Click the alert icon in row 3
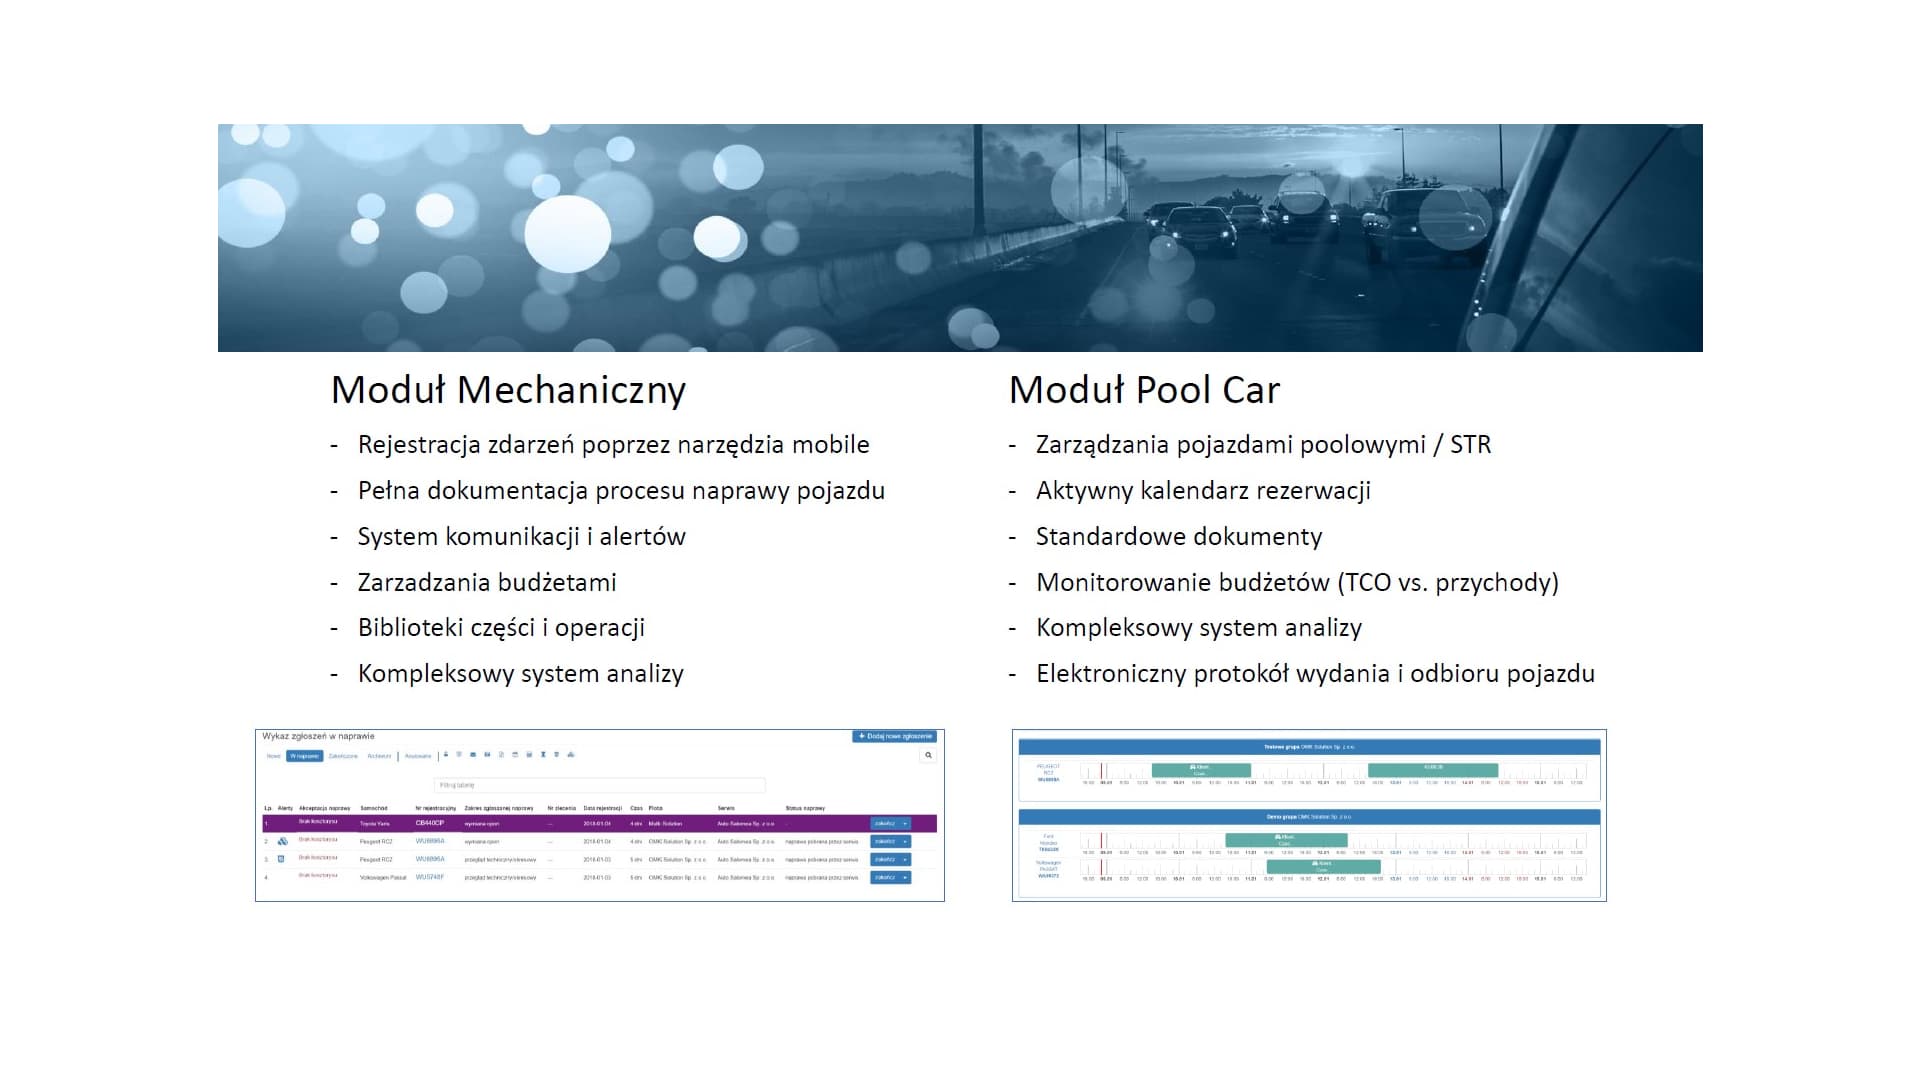Screen dimensions: 1920x1080 click(x=281, y=859)
